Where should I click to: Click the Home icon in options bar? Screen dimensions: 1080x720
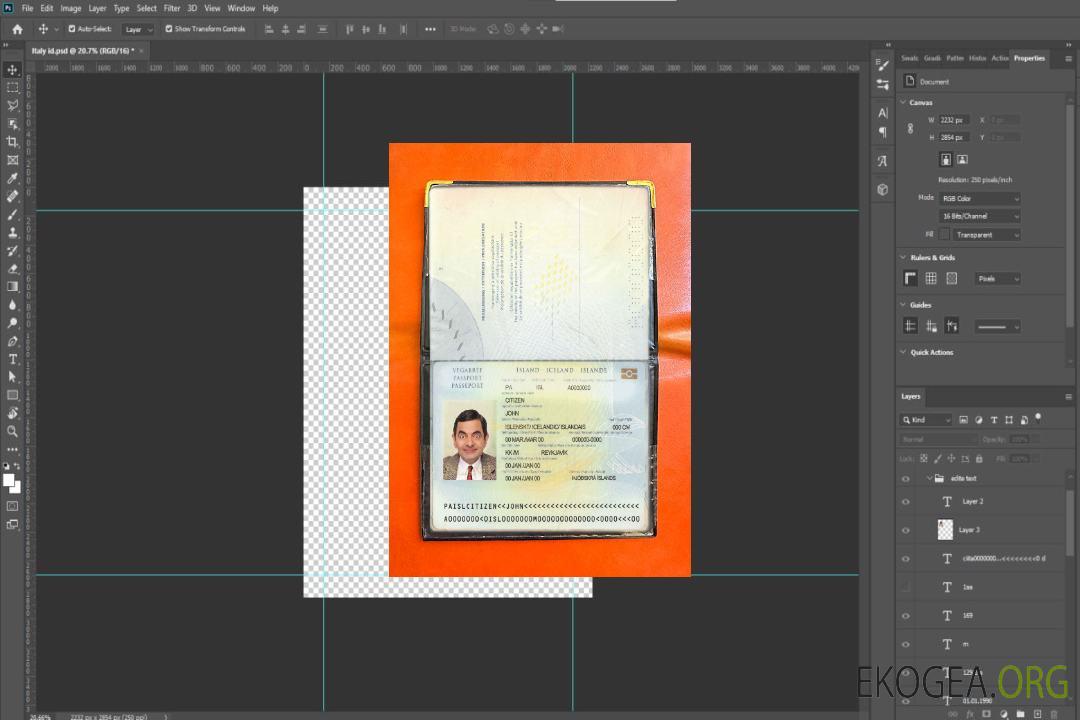tap(17, 29)
